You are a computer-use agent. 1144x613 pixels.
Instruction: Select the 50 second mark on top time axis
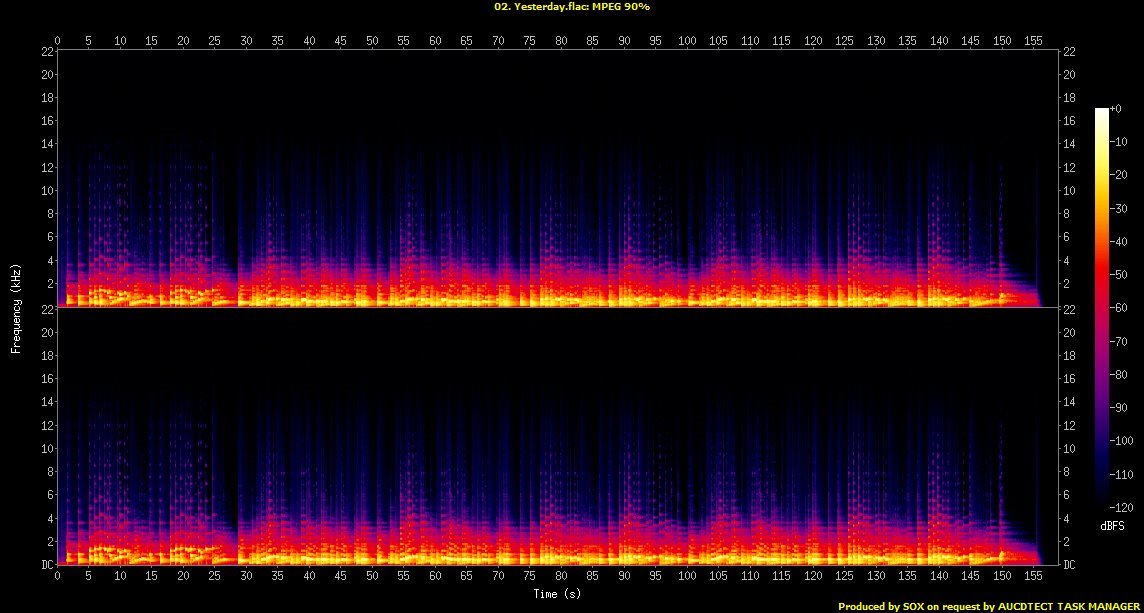(x=372, y=41)
